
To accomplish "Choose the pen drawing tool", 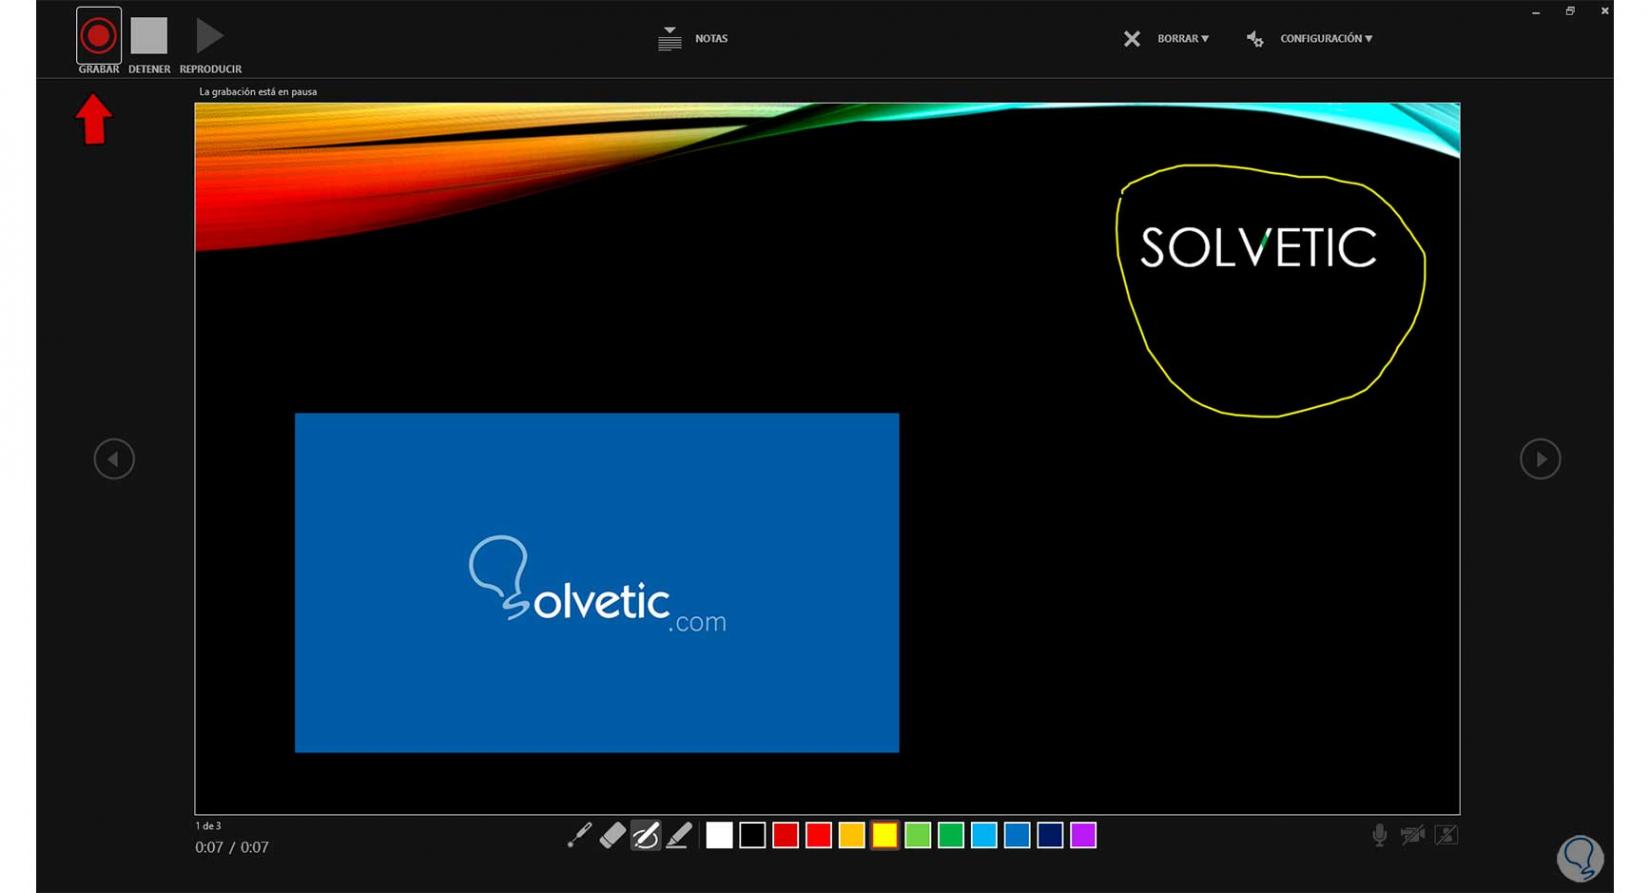I will point(645,835).
